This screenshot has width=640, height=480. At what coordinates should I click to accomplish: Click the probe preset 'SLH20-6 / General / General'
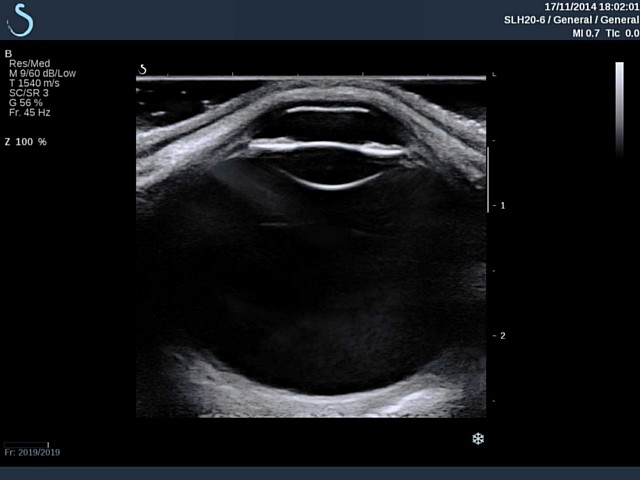click(571, 20)
